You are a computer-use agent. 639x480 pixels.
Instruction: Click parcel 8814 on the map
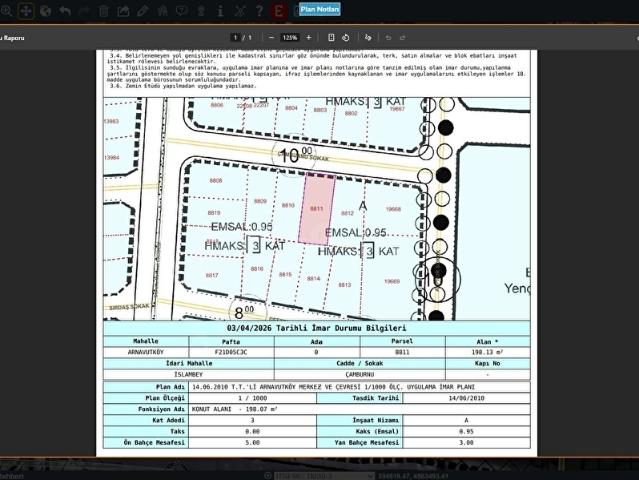pos(313,278)
